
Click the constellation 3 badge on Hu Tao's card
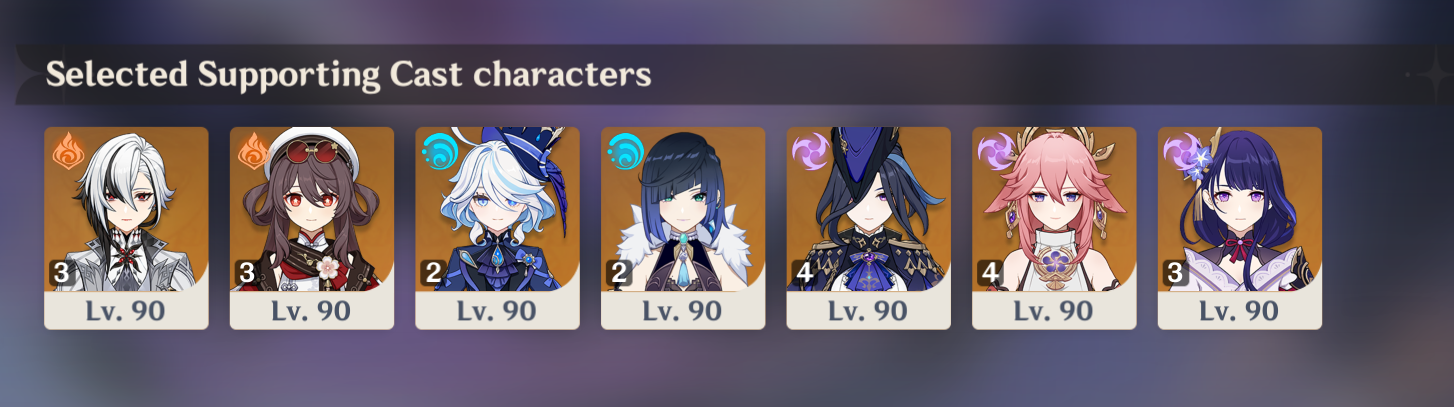click(246, 273)
